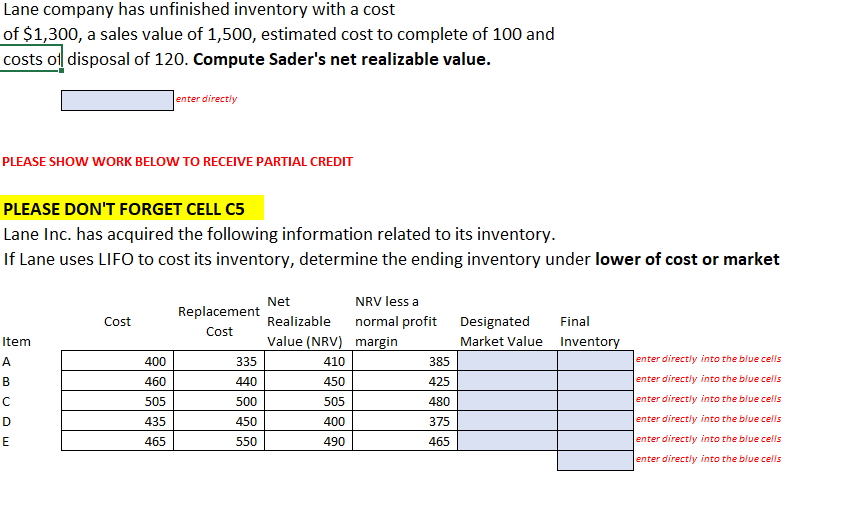This screenshot has height=530, width=841.
Task: Click the Replacement Cost column header
Action: pyautogui.click(x=219, y=321)
